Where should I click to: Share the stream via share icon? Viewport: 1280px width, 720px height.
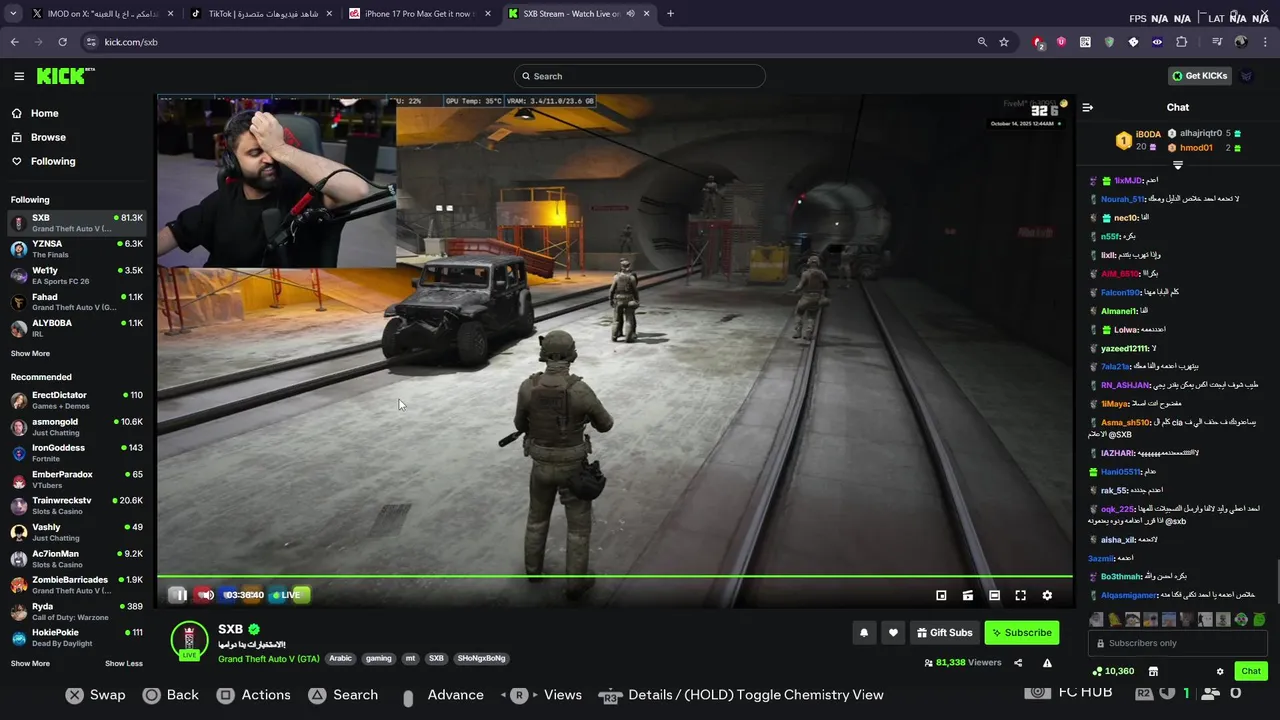tap(1018, 662)
